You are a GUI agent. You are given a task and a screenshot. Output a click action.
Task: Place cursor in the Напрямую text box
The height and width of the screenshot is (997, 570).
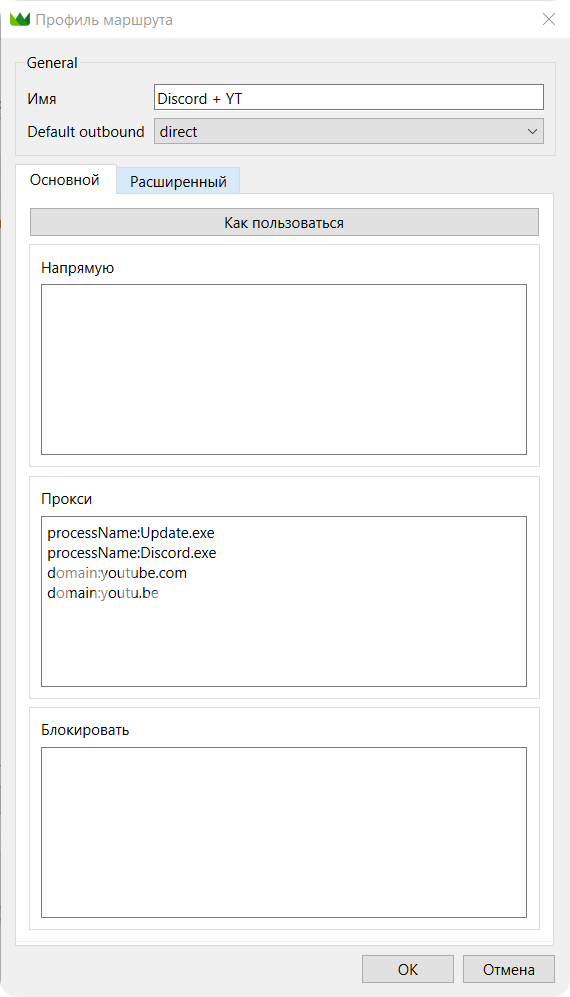284,369
